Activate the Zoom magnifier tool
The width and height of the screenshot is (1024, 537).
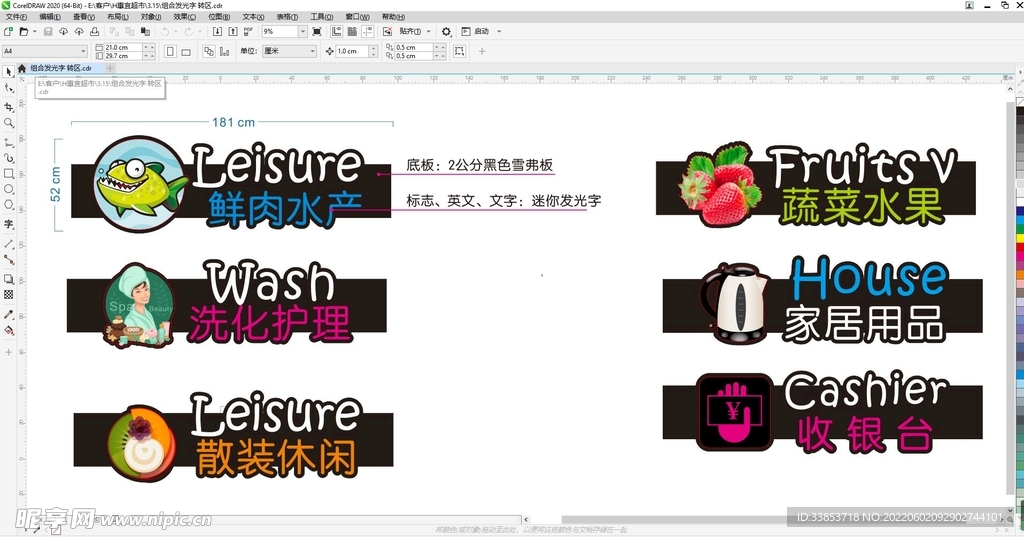9,123
